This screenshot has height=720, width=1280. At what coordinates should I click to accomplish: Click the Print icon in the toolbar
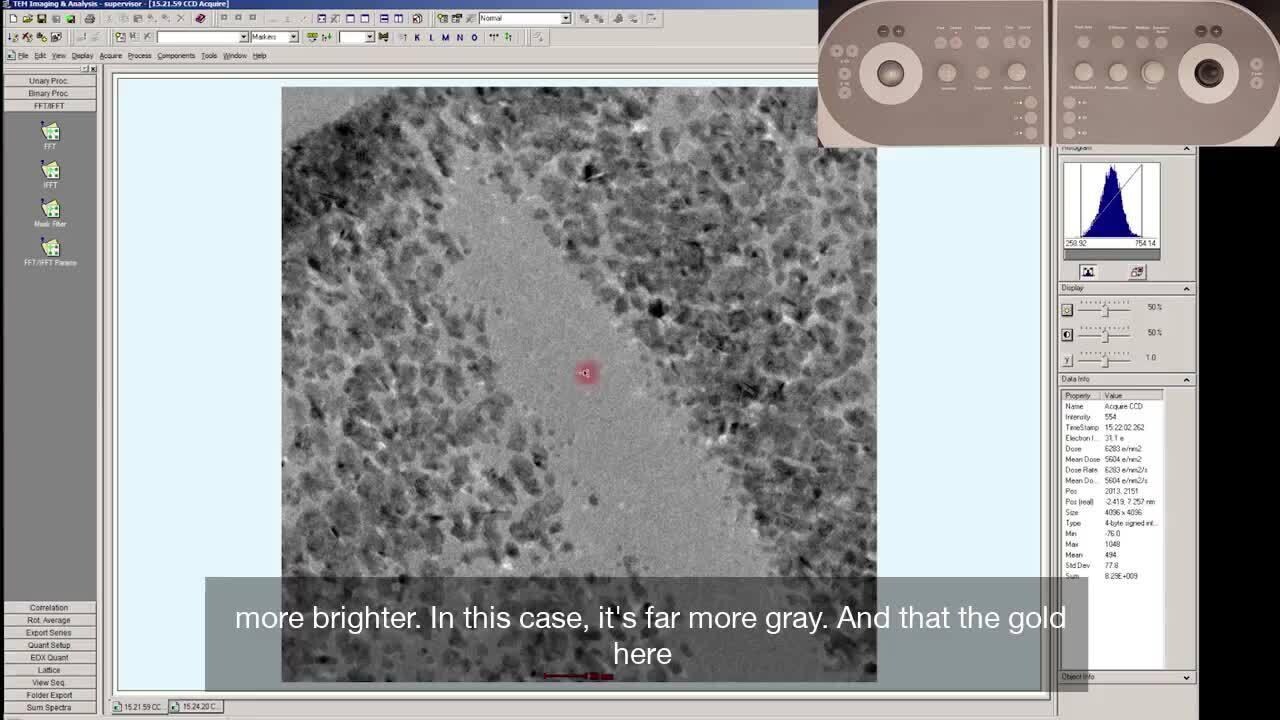90,19
